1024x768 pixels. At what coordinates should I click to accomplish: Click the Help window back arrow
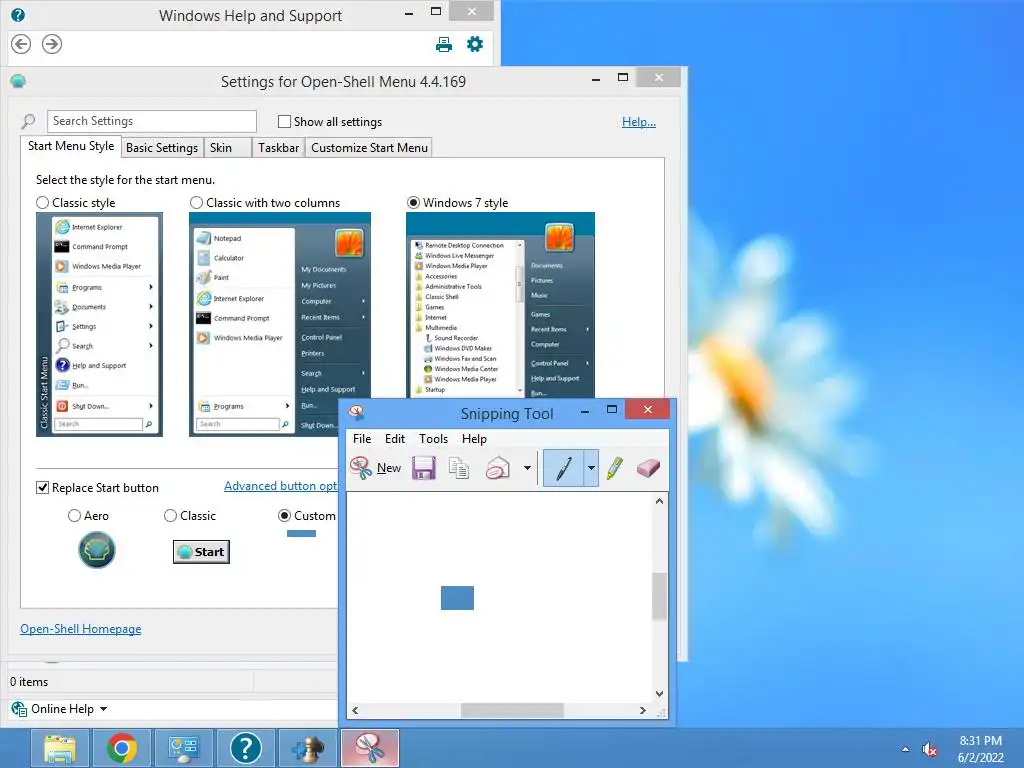pos(21,44)
